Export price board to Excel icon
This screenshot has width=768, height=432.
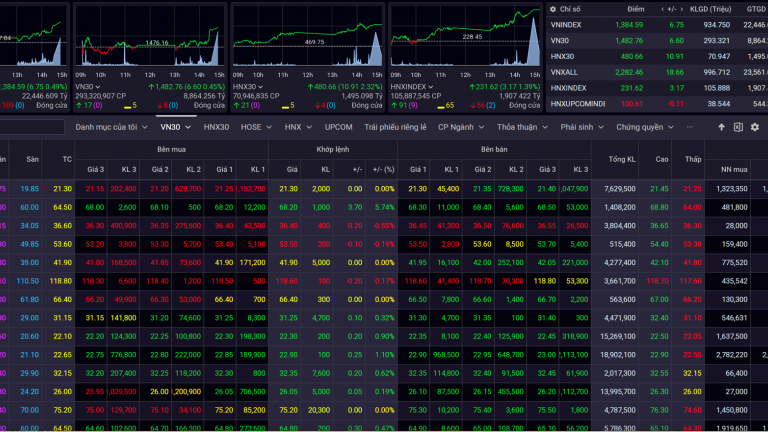(x=738, y=127)
